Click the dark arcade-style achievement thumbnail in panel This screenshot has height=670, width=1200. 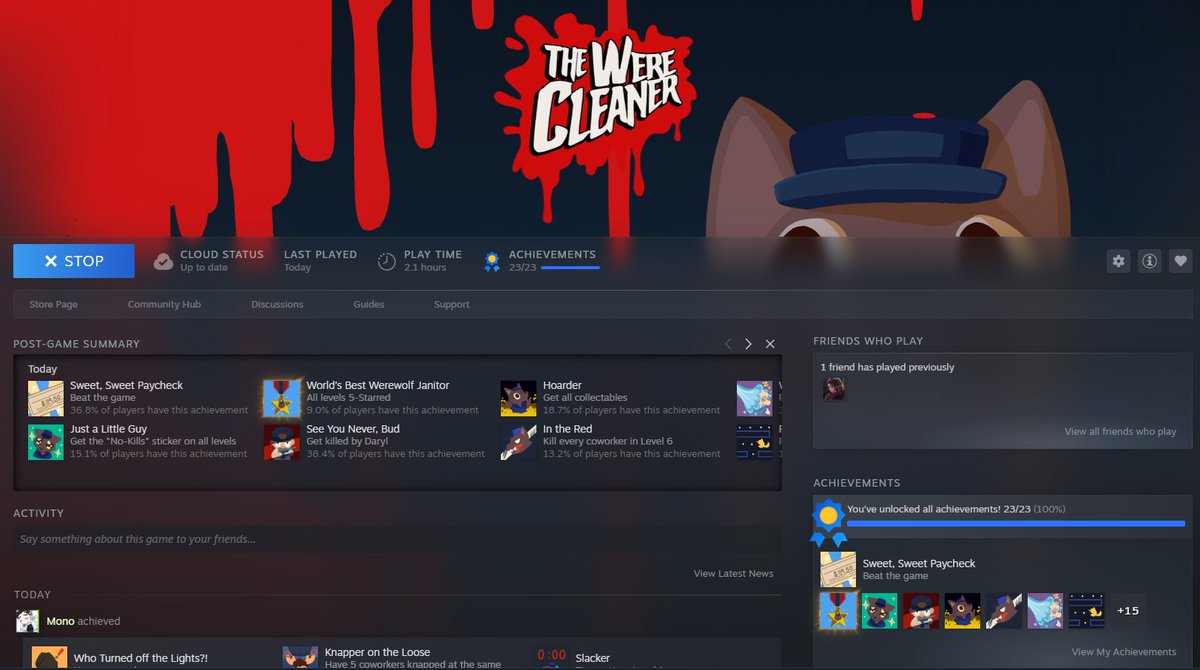(1087, 610)
